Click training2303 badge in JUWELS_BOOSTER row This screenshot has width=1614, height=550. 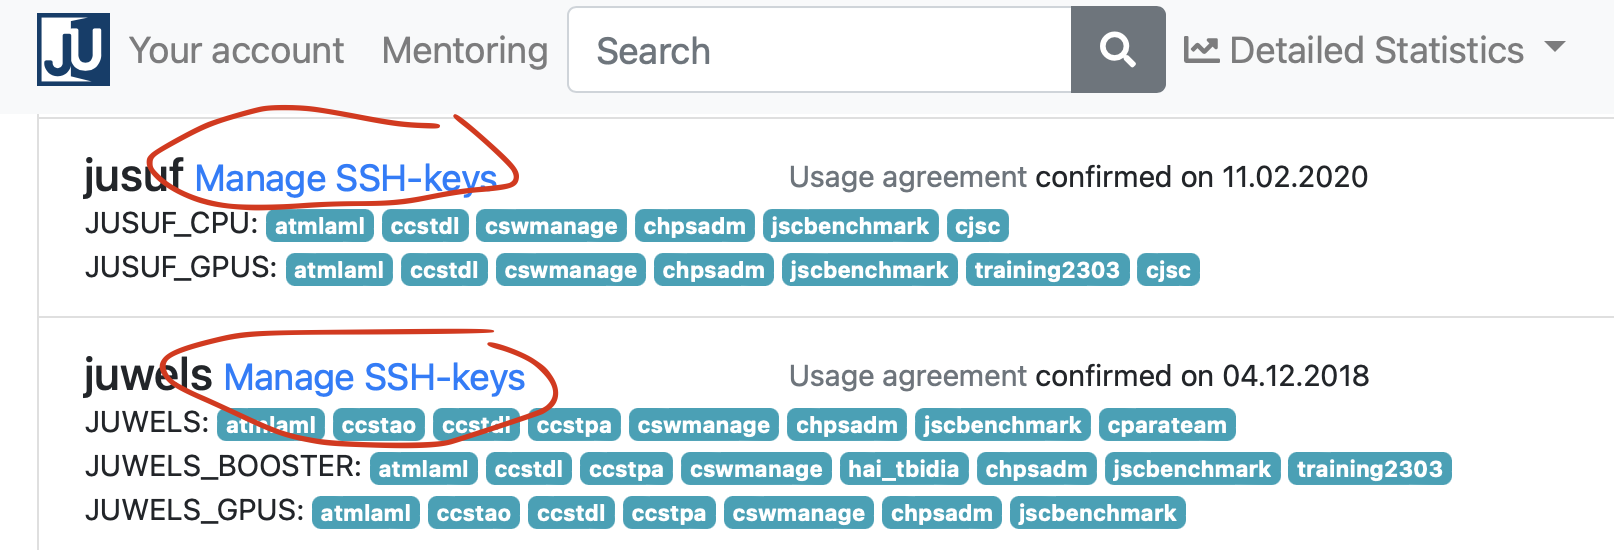tap(1369, 469)
